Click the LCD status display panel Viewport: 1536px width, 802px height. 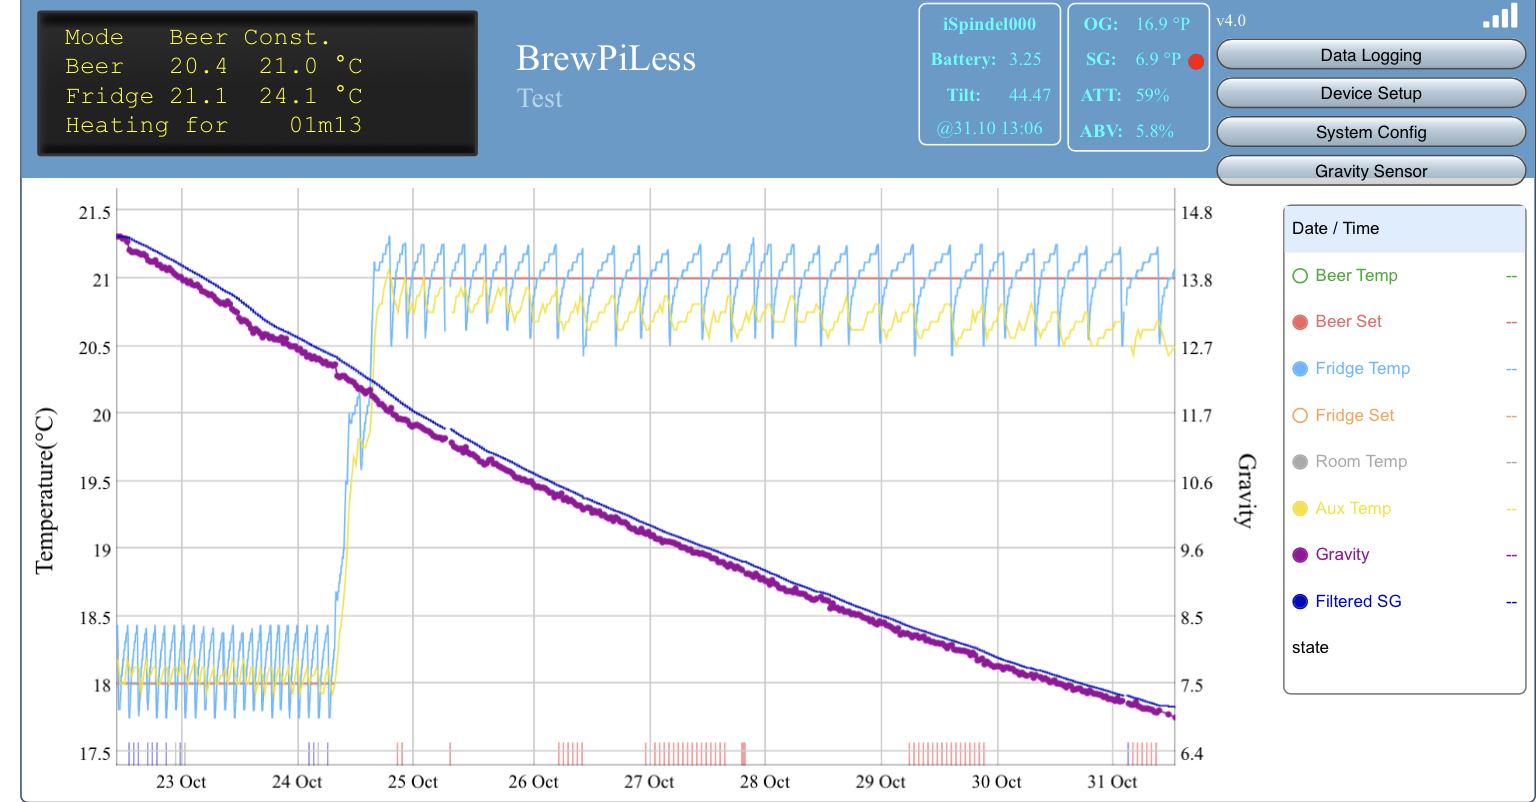coord(257,83)
